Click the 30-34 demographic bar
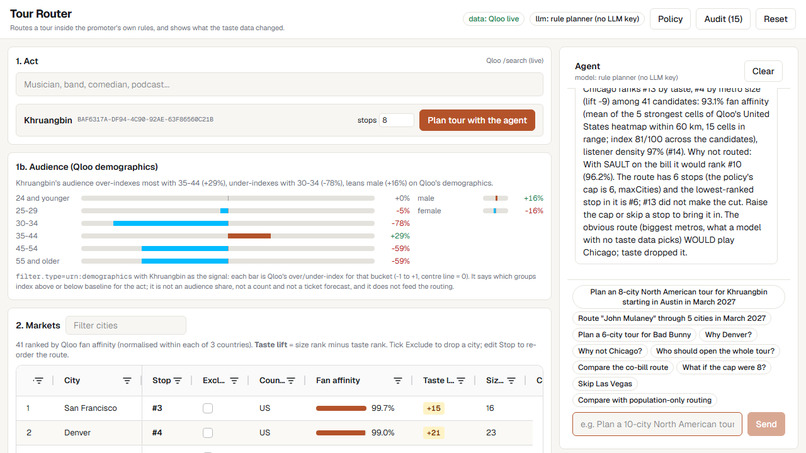Viewport: 806px width, 453px height. click(171, 223)
